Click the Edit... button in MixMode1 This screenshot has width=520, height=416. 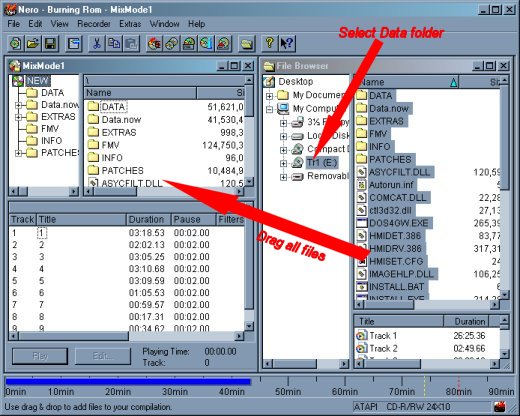pos(103,356)
